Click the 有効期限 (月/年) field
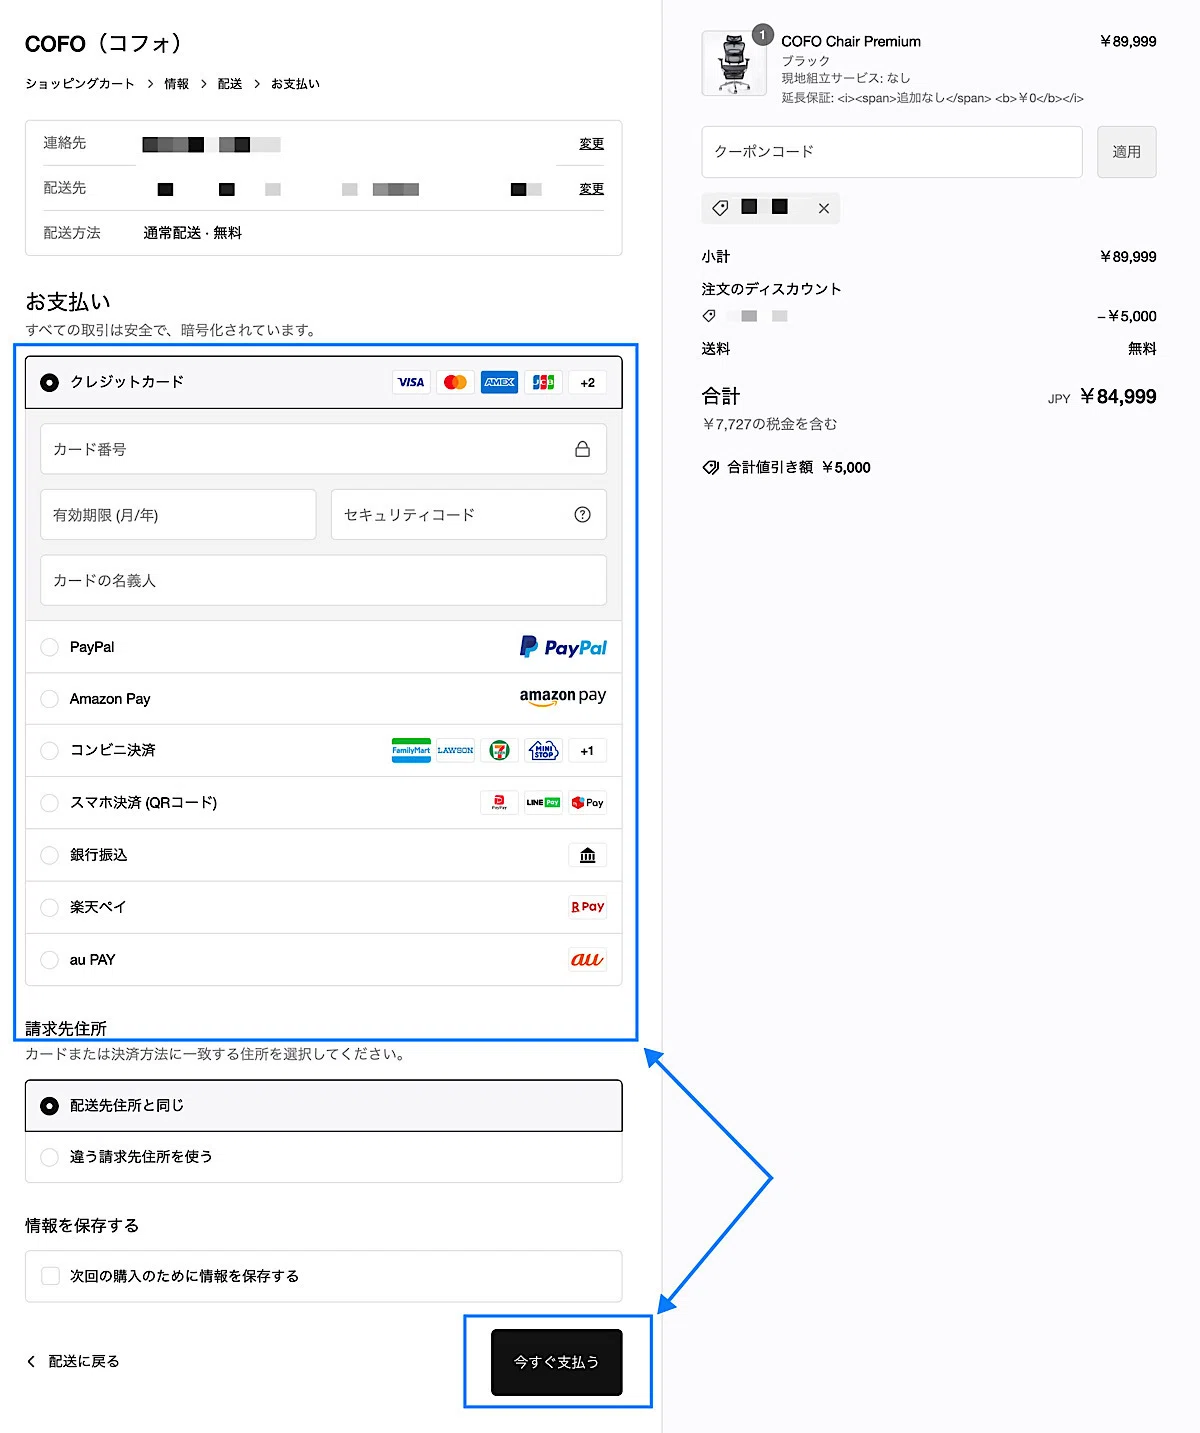The width and height of the screenshot is (1200, 1433). [178, 514]
